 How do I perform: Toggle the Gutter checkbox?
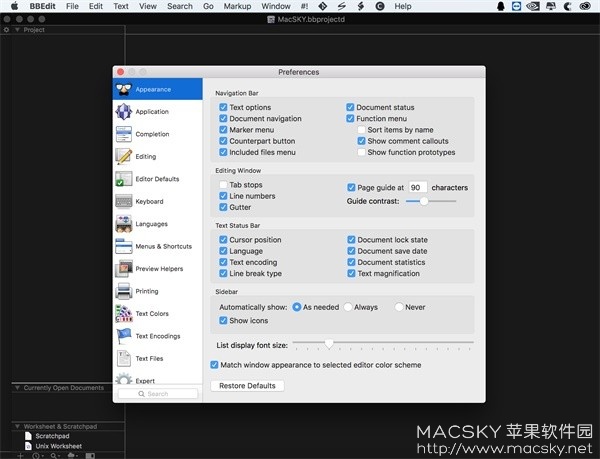223,207
